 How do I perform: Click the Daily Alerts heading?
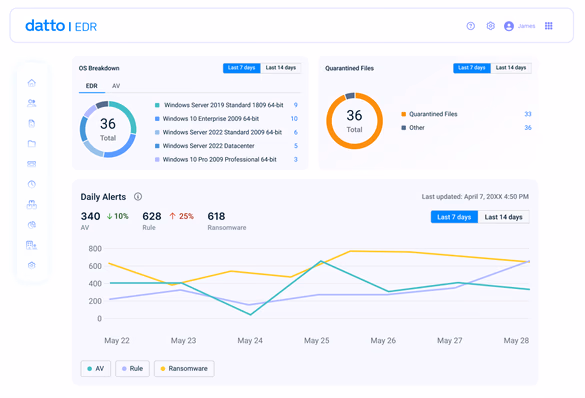pyautogui.click(x=103, y=197)
